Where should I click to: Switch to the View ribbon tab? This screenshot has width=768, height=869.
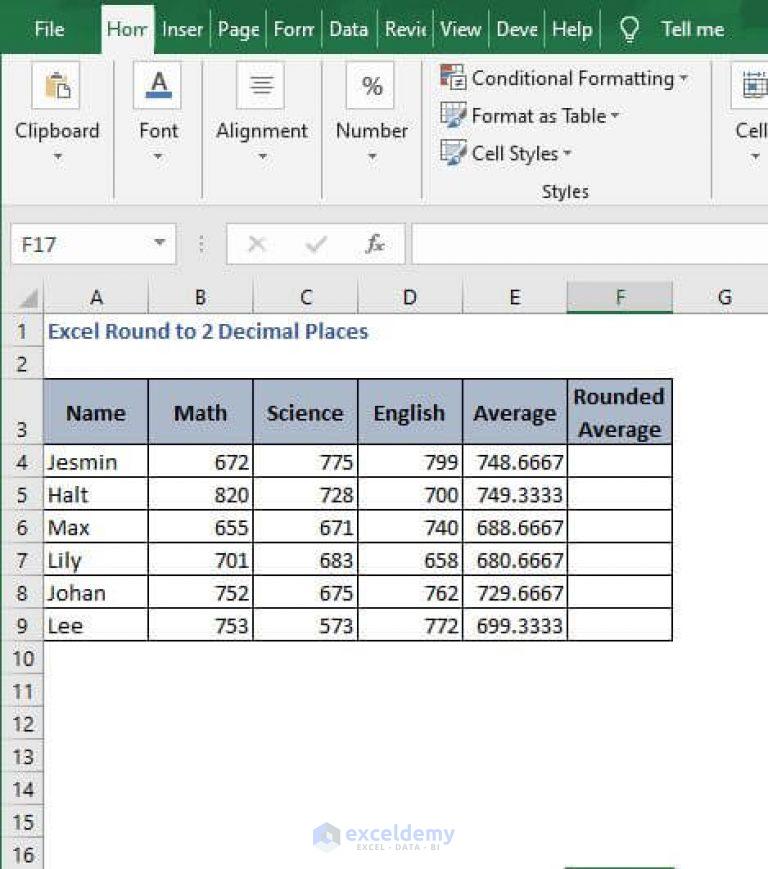coord(460,29)
